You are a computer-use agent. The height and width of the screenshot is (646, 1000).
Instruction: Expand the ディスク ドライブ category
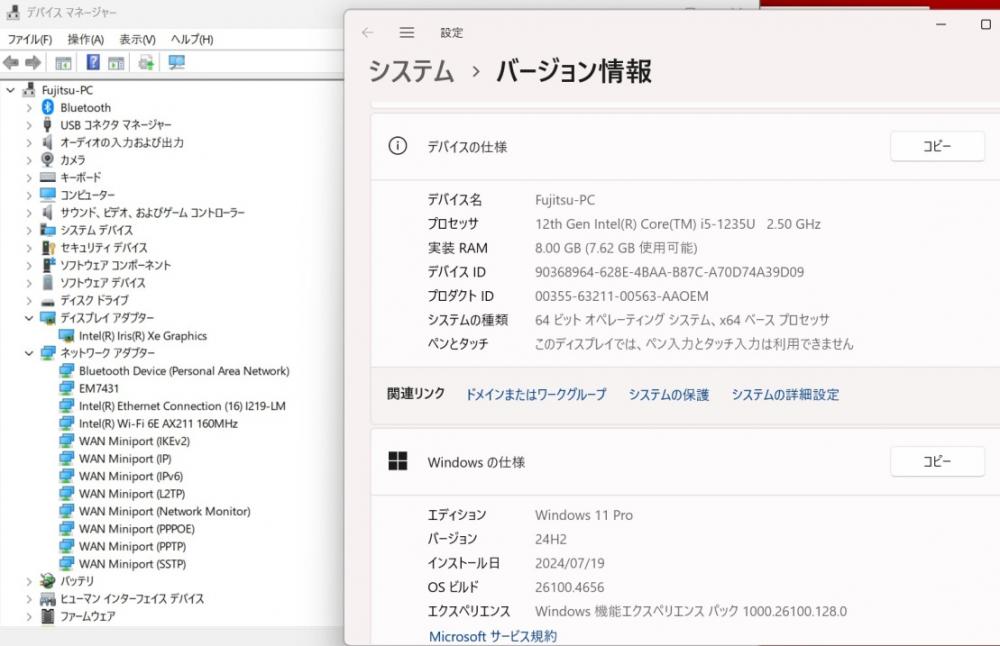(x=29, y=300)
